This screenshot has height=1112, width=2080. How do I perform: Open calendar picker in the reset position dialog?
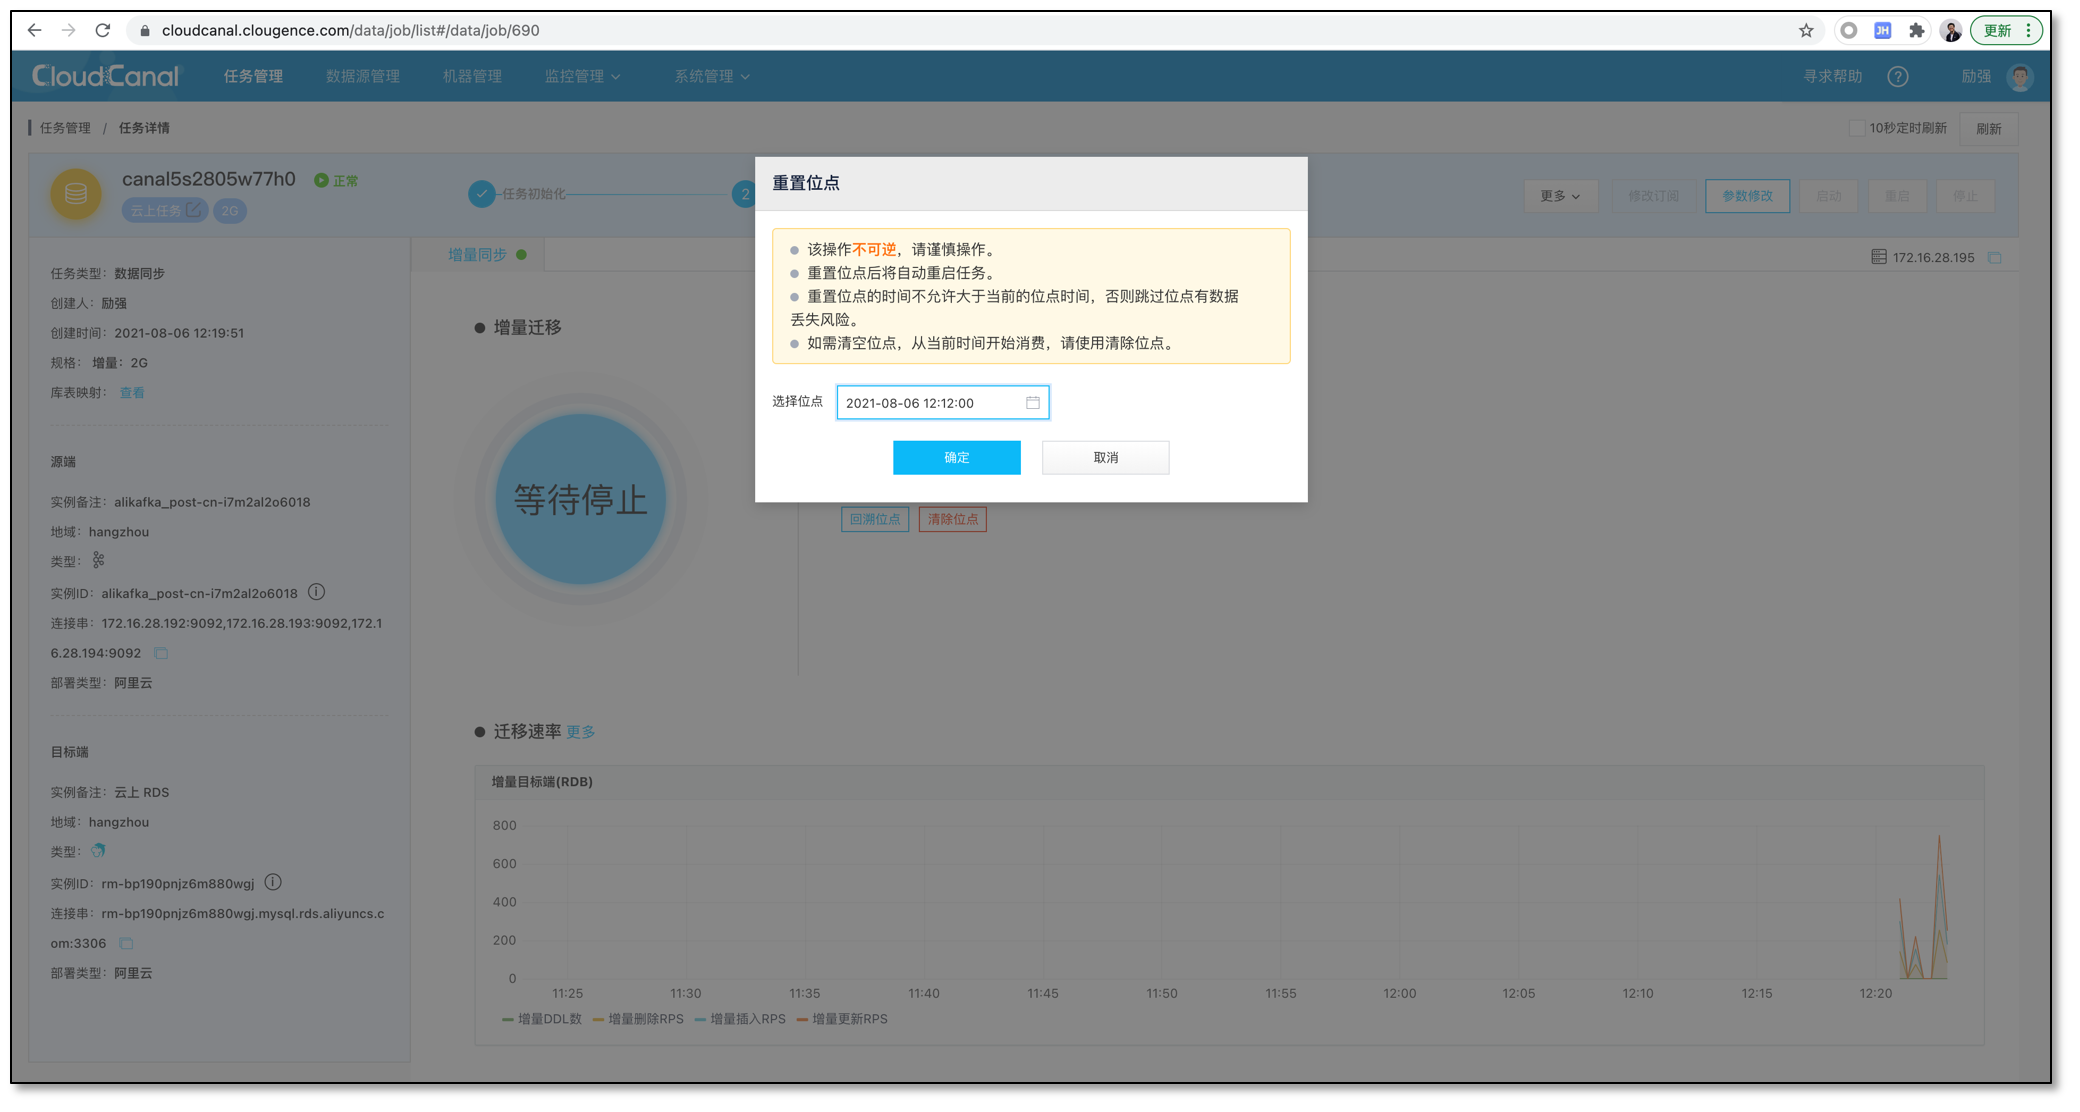pos(1033,403)
